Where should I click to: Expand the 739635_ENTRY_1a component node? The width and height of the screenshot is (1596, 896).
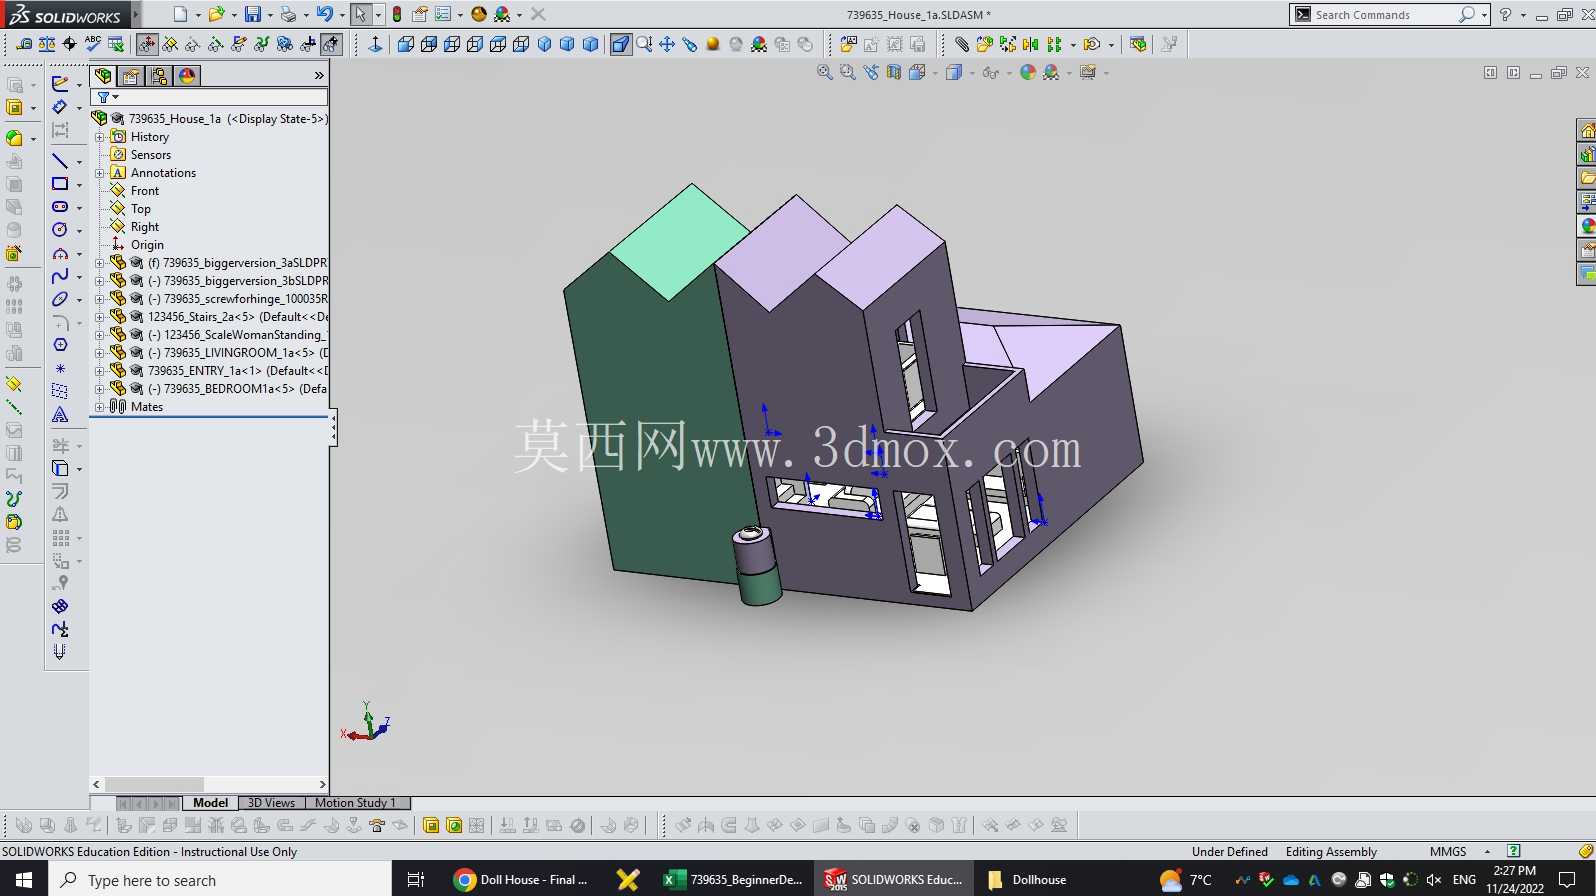click(99, 371)
